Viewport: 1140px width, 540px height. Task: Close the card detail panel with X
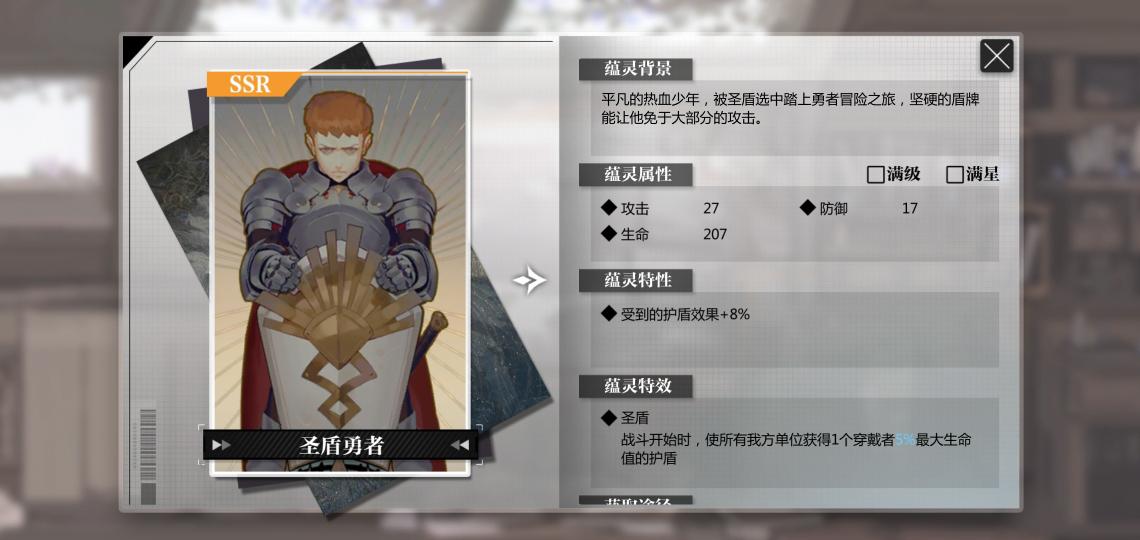pos(996,56)
